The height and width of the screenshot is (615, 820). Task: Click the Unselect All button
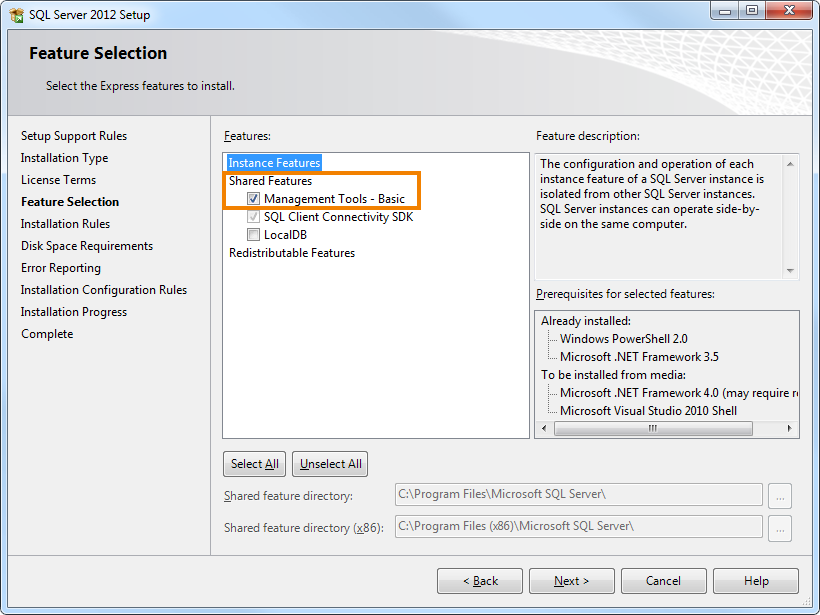[x=329, y=464]
